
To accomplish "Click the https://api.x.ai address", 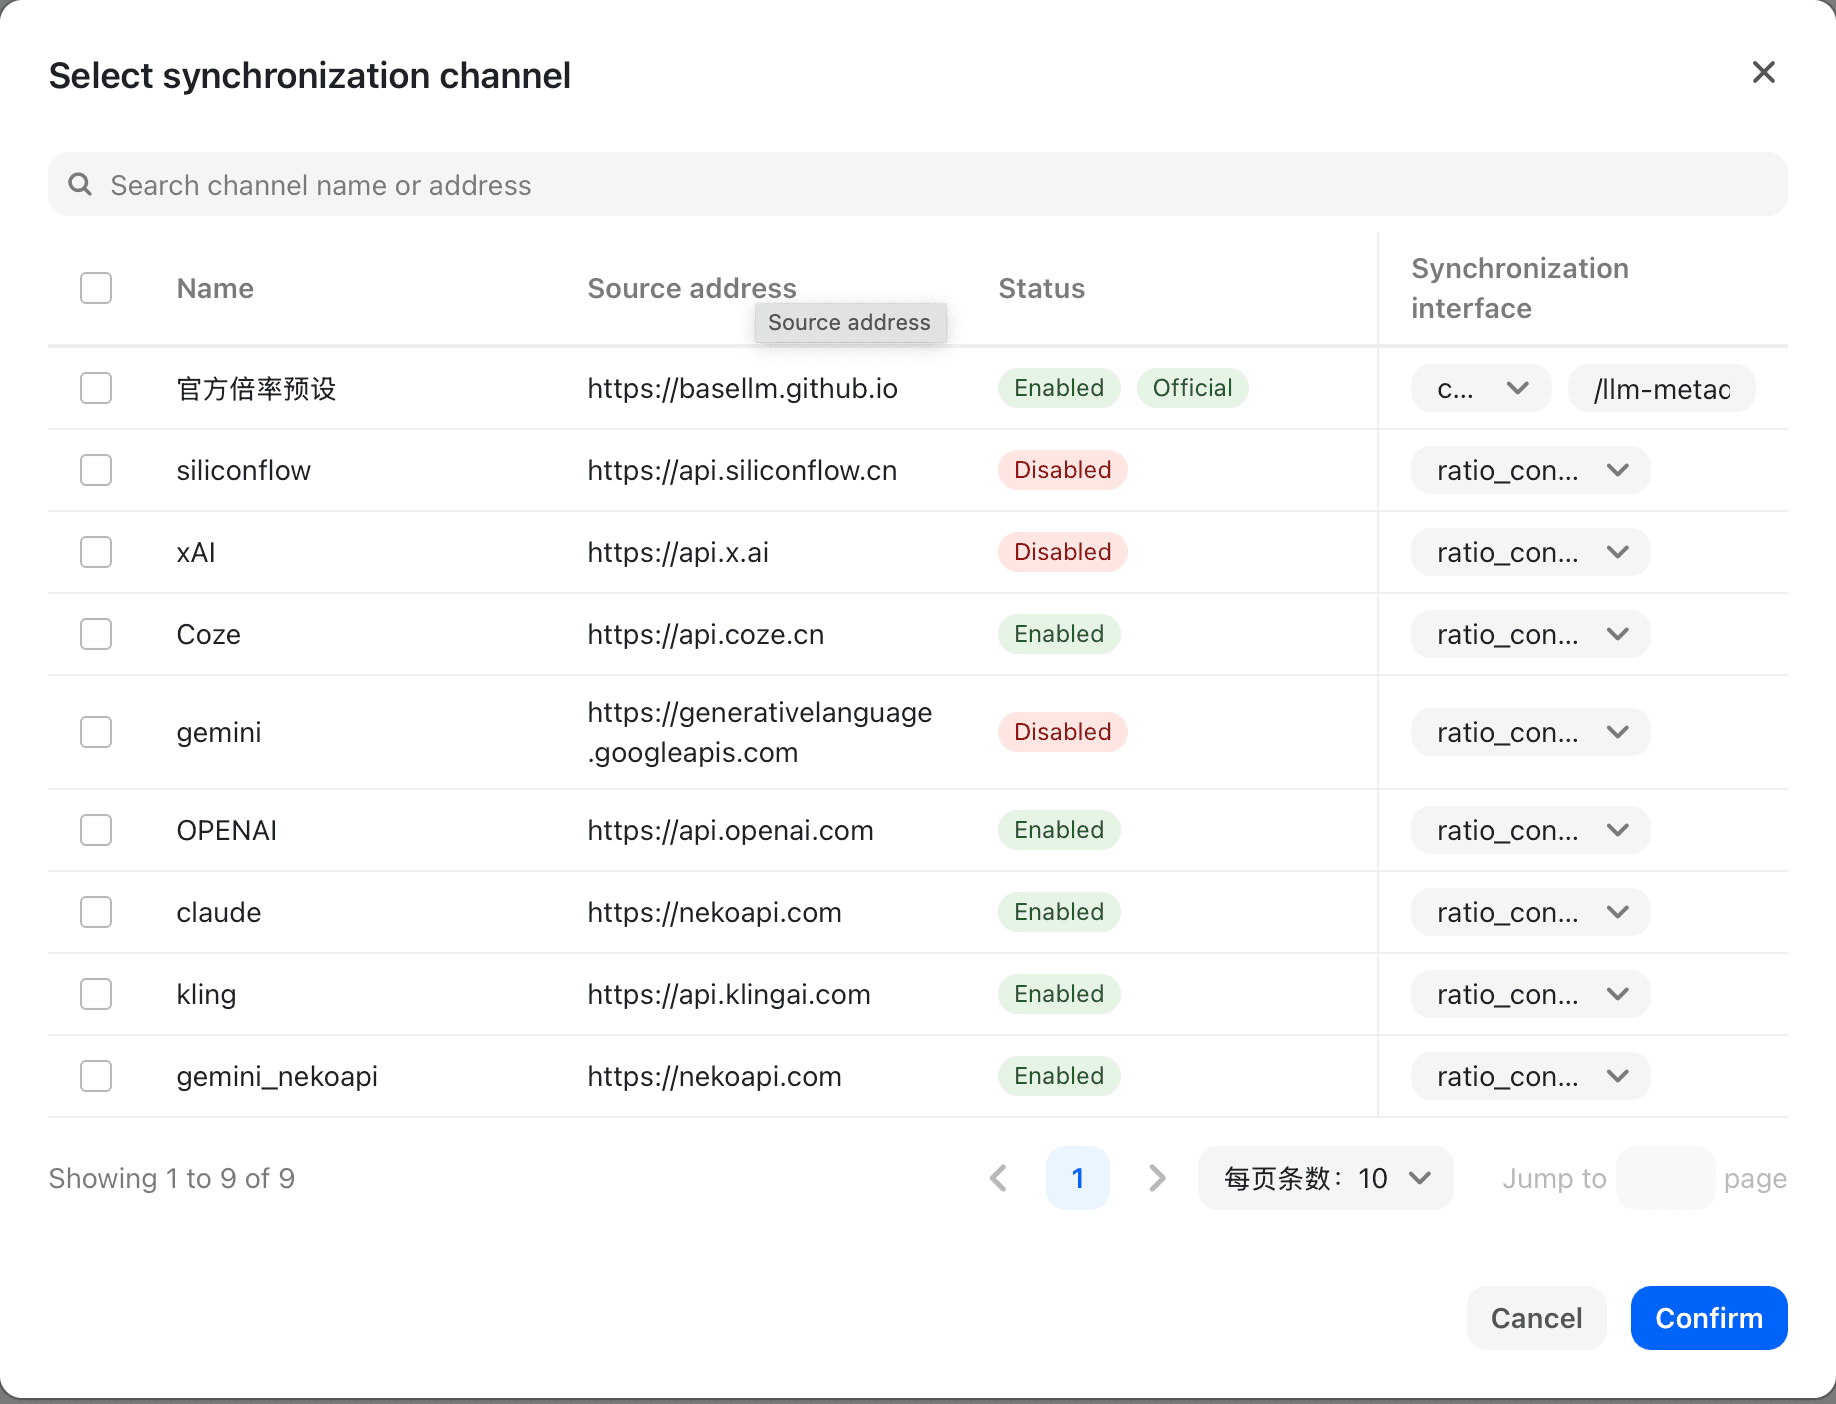I will click(678, 552).
